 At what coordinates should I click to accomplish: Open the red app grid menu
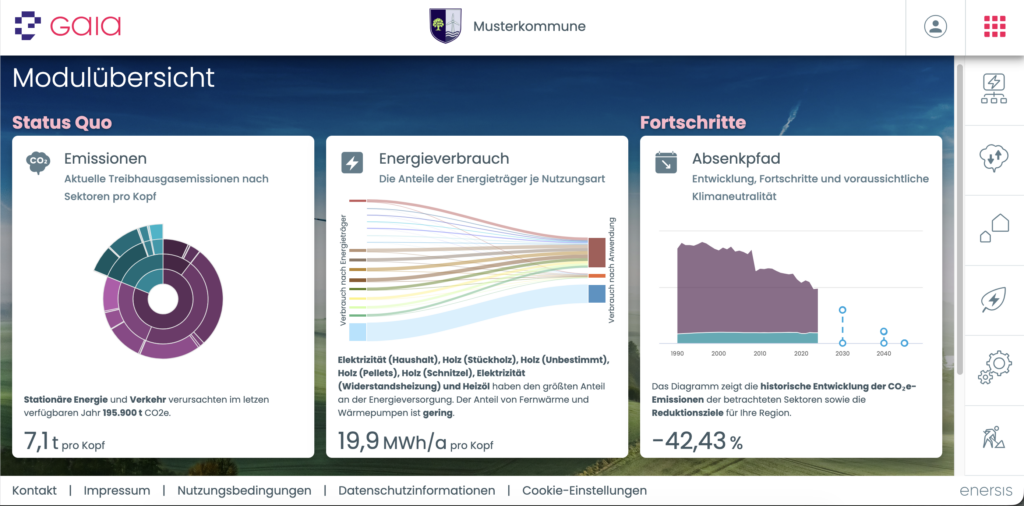tap(994, 27)
